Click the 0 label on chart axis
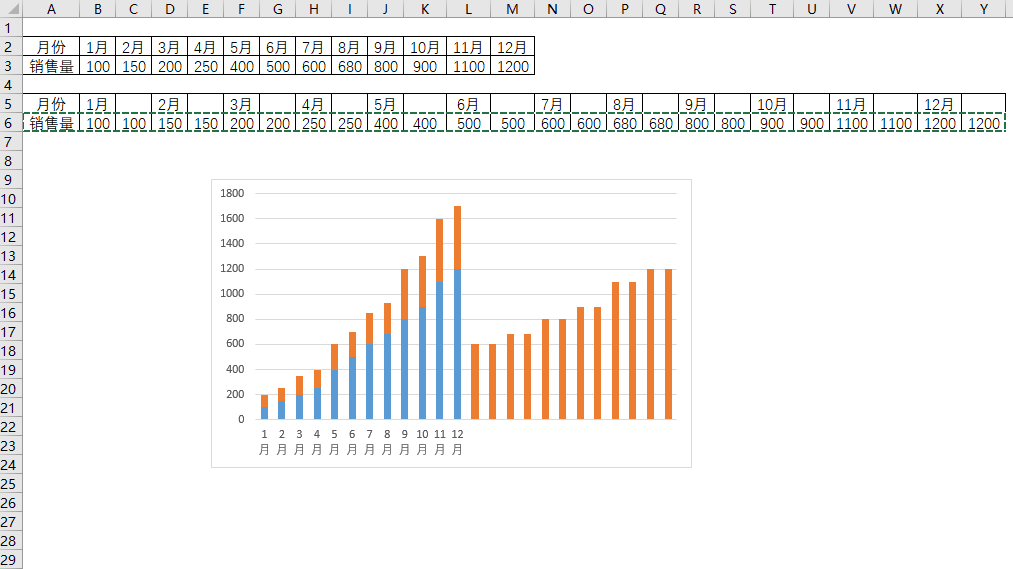The height and width of the screenshot is (569, 1013). pos(242,419)
